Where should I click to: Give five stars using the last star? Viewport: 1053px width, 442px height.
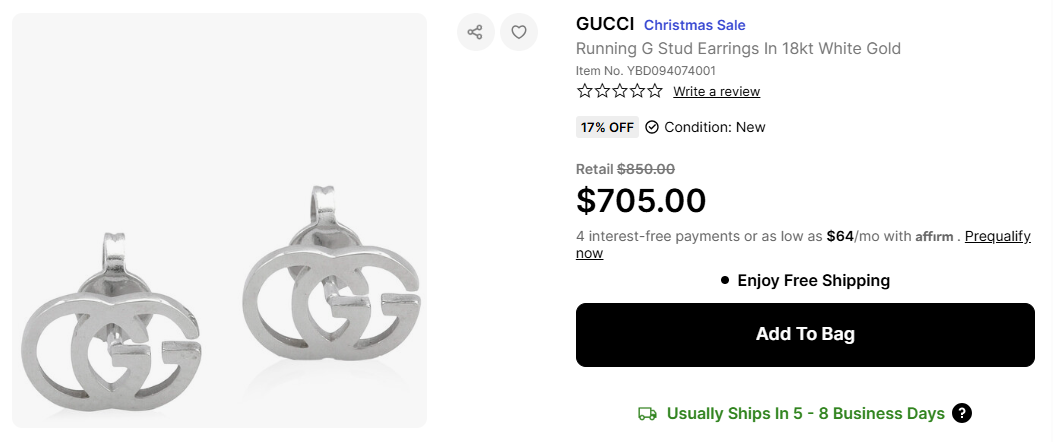coord(655,91)
